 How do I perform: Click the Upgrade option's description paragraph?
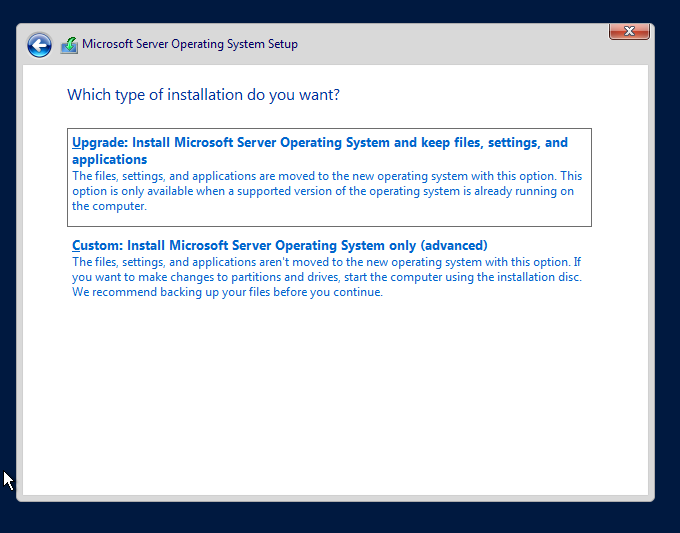[x=326, y=191]
